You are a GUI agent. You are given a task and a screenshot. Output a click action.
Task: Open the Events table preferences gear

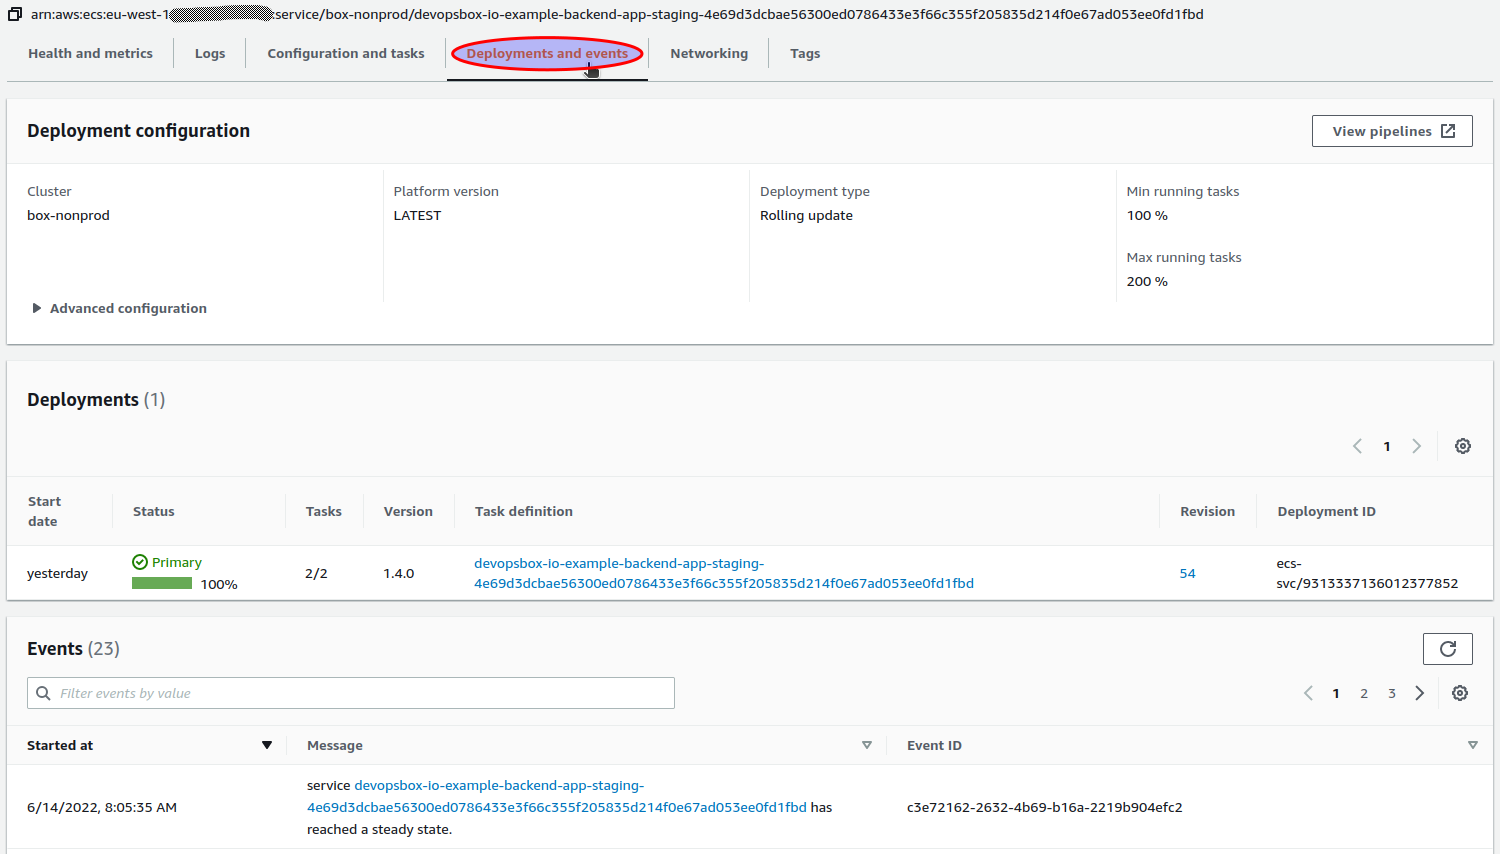(1459, 692)
